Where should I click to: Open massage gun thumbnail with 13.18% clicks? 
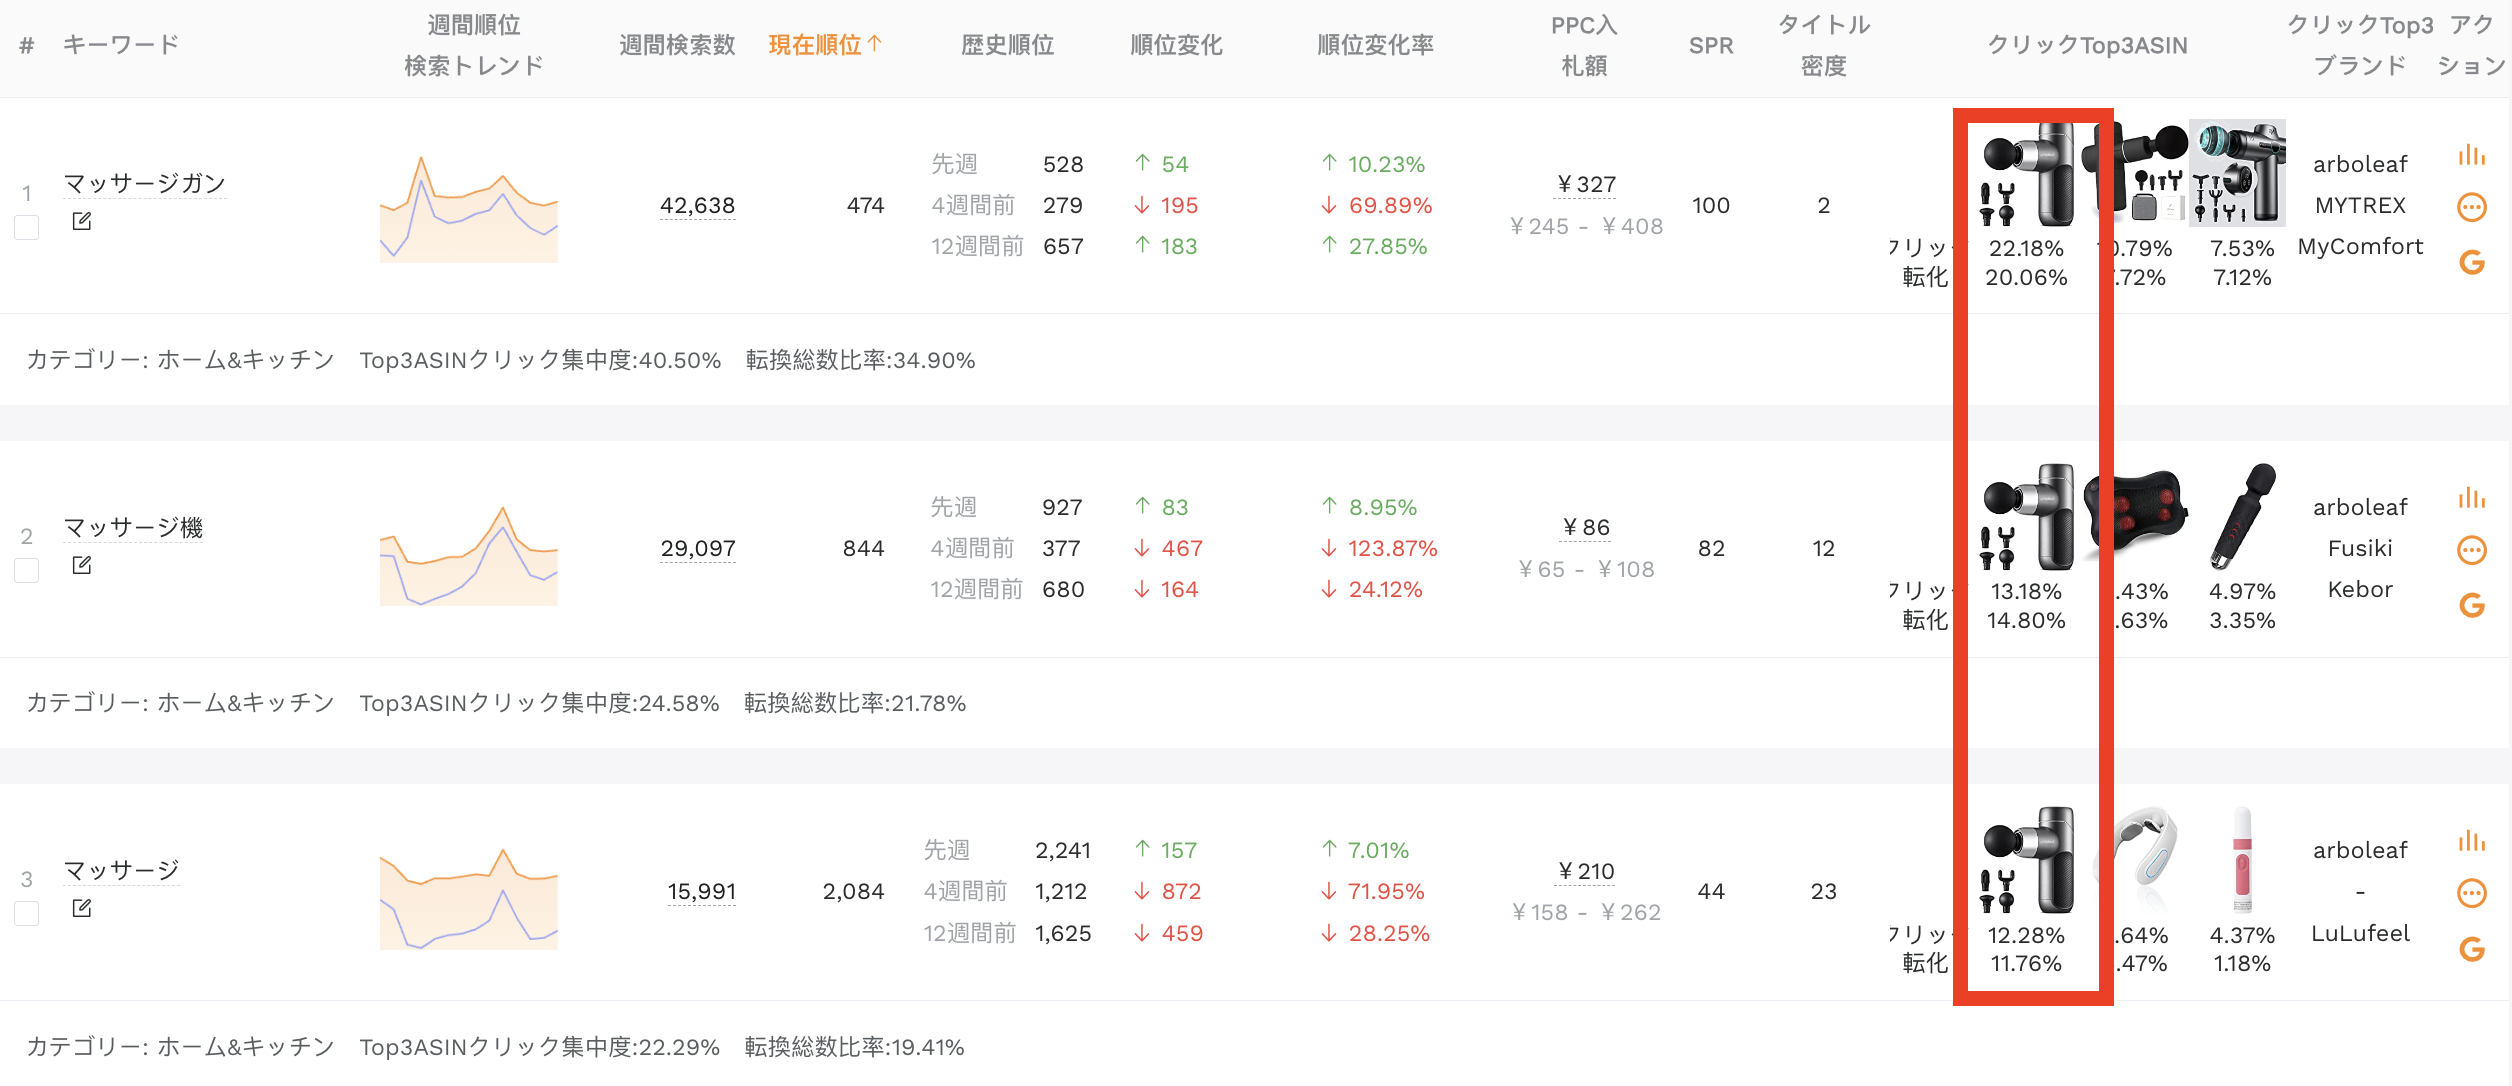point(2027,518)
